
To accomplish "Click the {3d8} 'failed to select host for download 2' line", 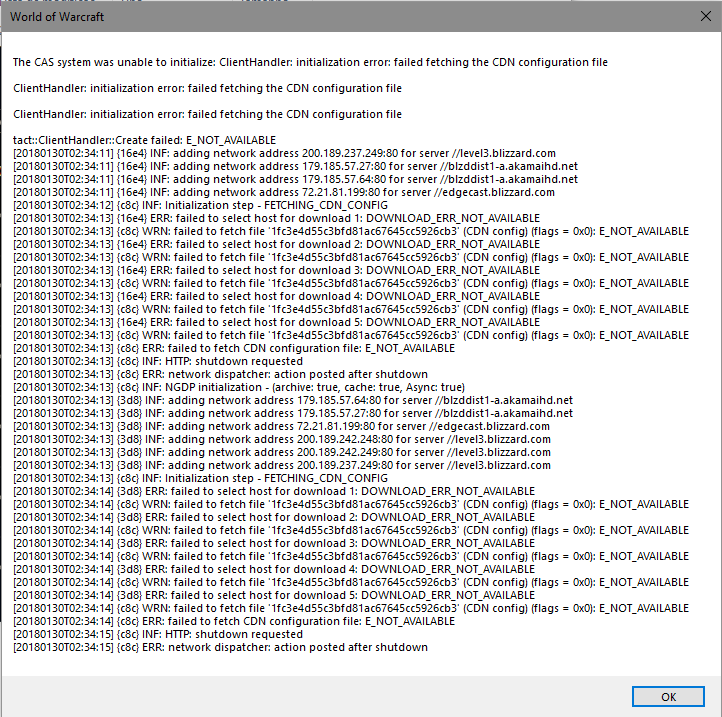I will tap(274, 517).
